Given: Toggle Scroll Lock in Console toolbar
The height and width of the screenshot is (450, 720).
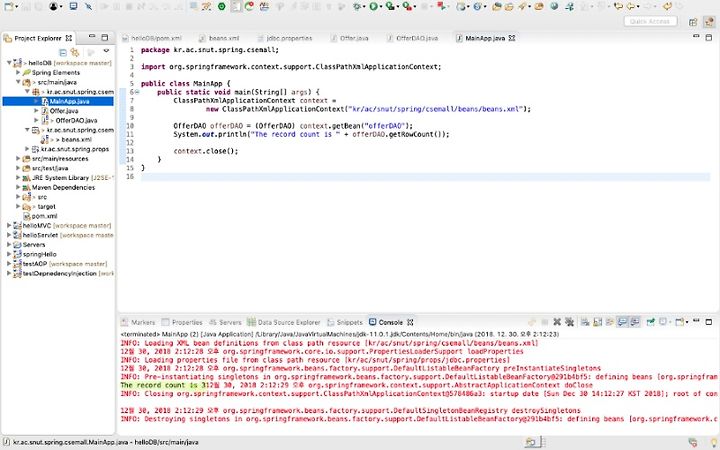Looking at the screenshot, I should 597,322.
